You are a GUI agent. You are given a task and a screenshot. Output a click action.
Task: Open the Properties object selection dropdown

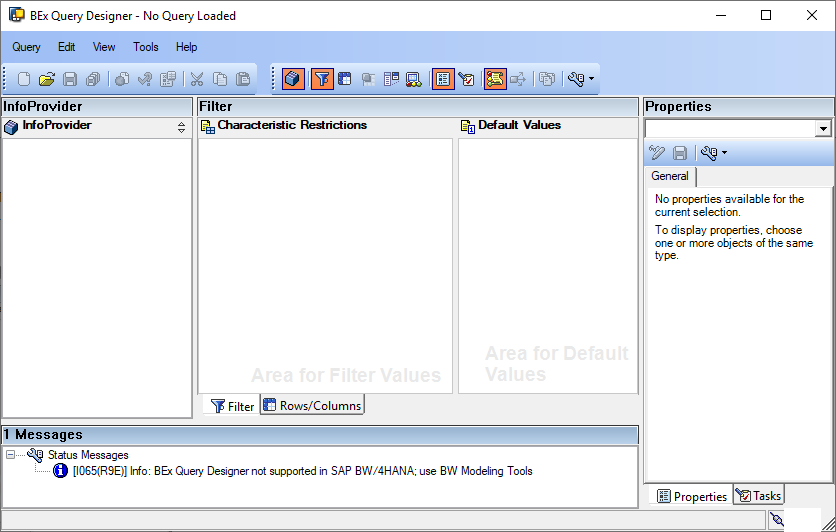pyautogui.click(x=823, y=128)
